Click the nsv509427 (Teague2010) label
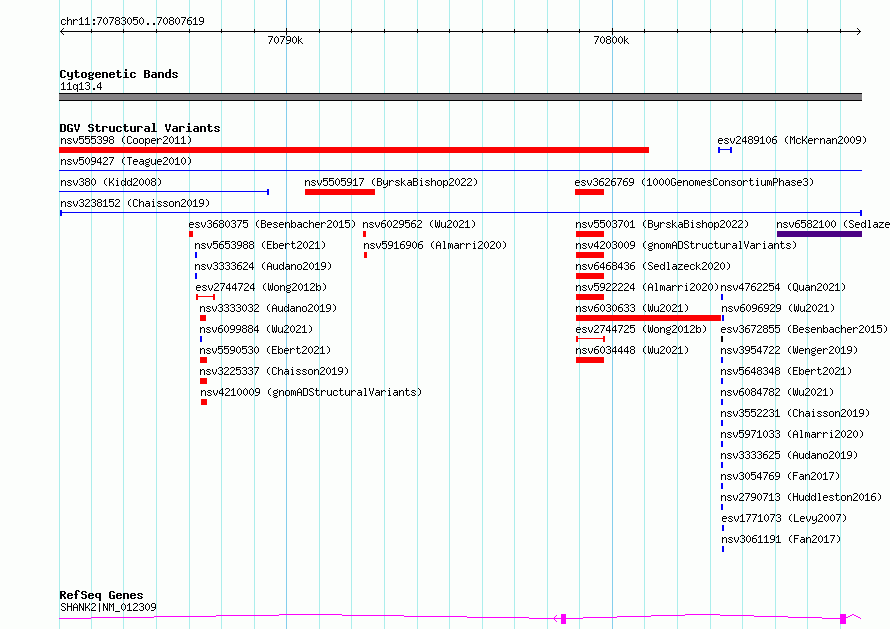Screen dimensions: 890x629 point(126,161)
